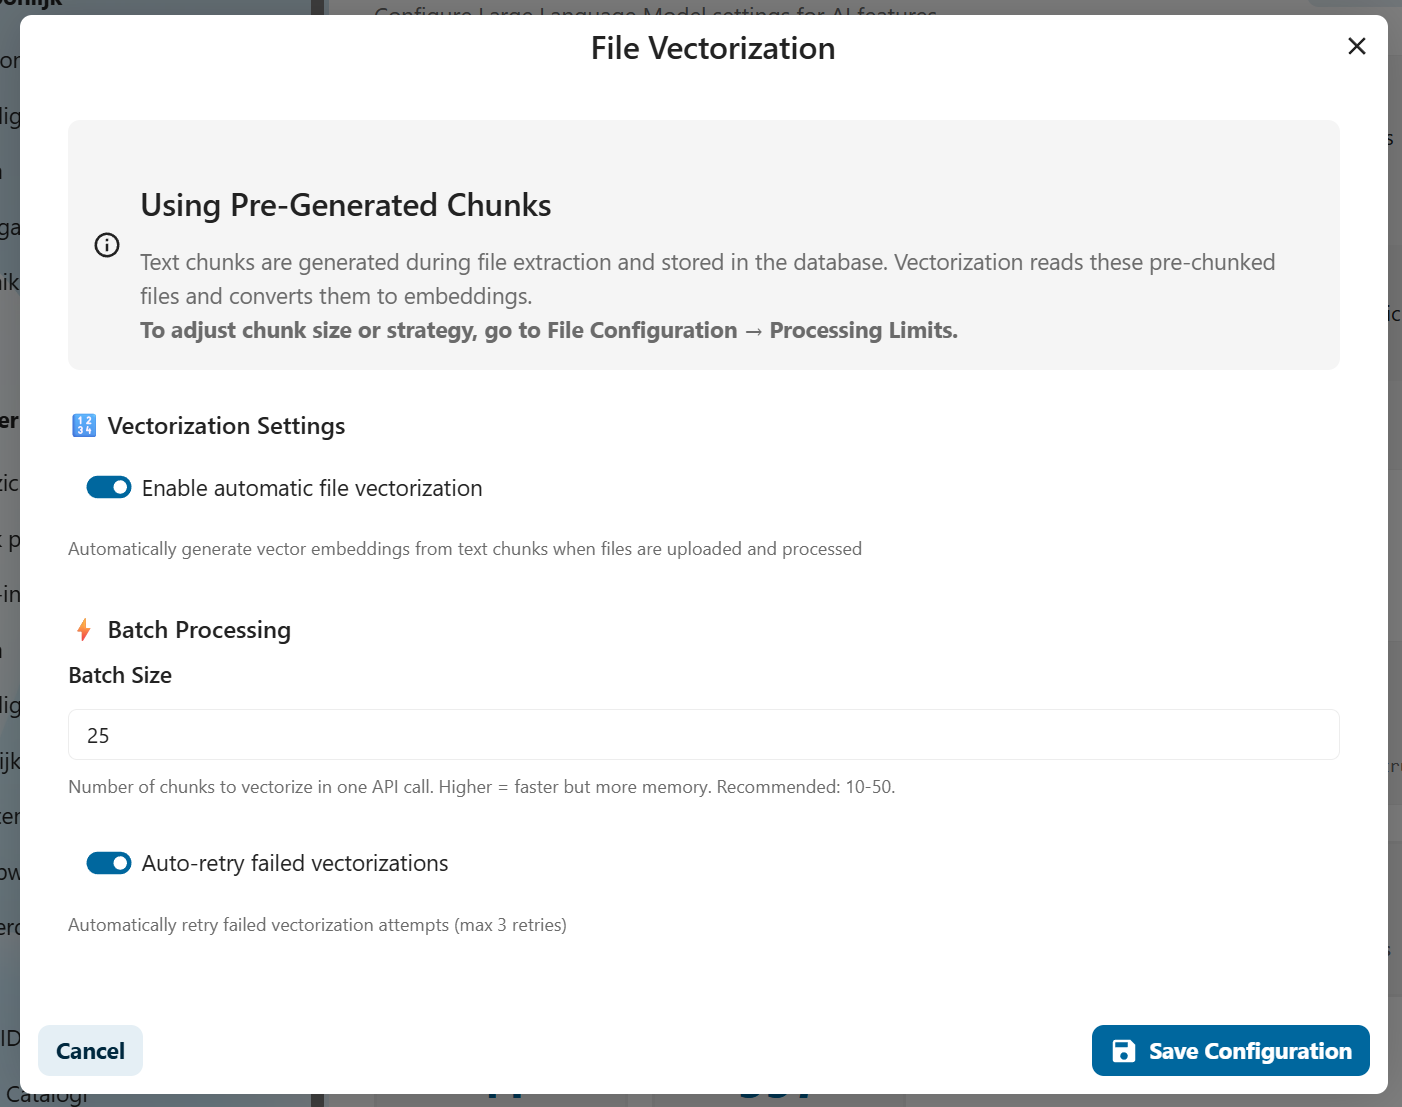
Task: Click the info circle icon
Action: 107,245
